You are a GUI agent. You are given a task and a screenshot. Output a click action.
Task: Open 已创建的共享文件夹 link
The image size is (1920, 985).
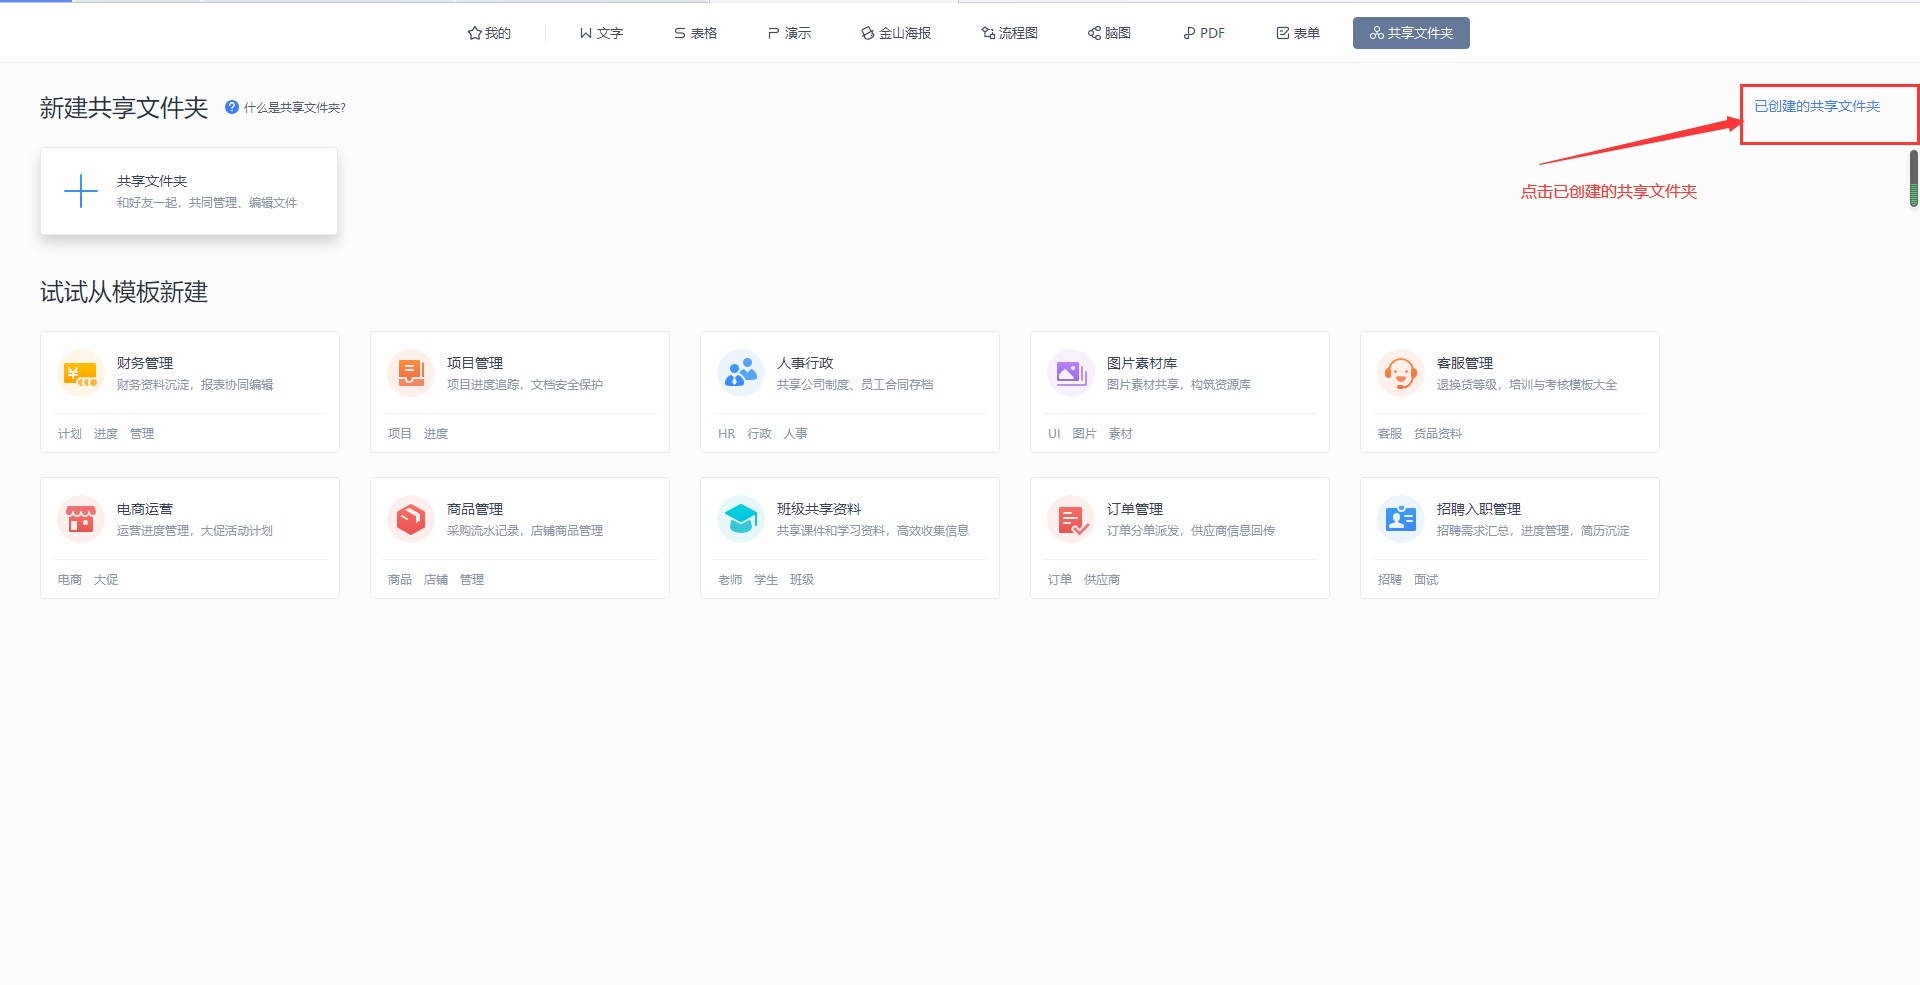point(1817,106)
